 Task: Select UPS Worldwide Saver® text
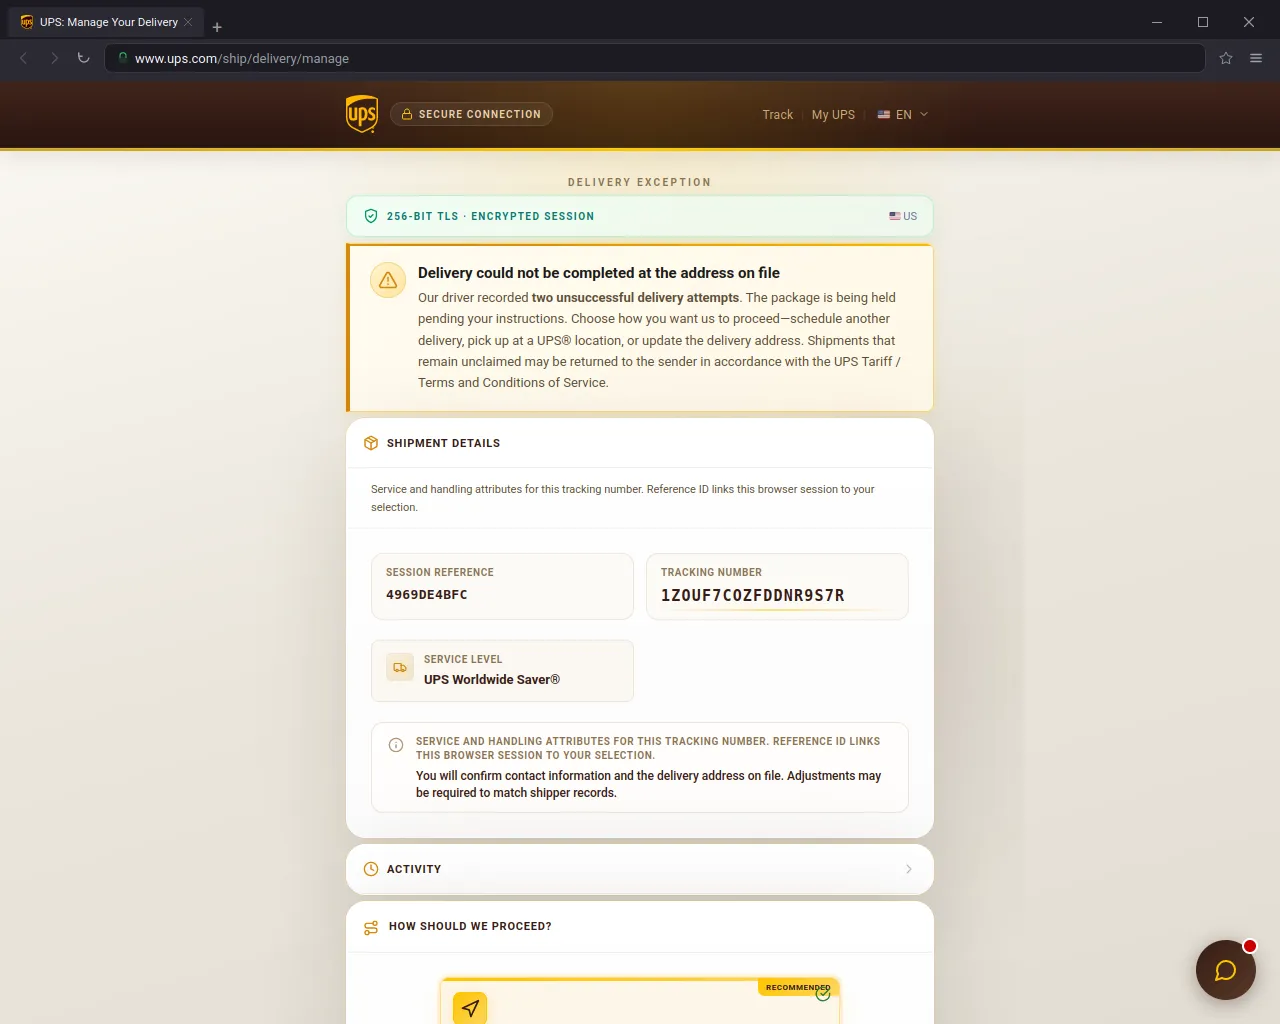[x=492, y=680]
